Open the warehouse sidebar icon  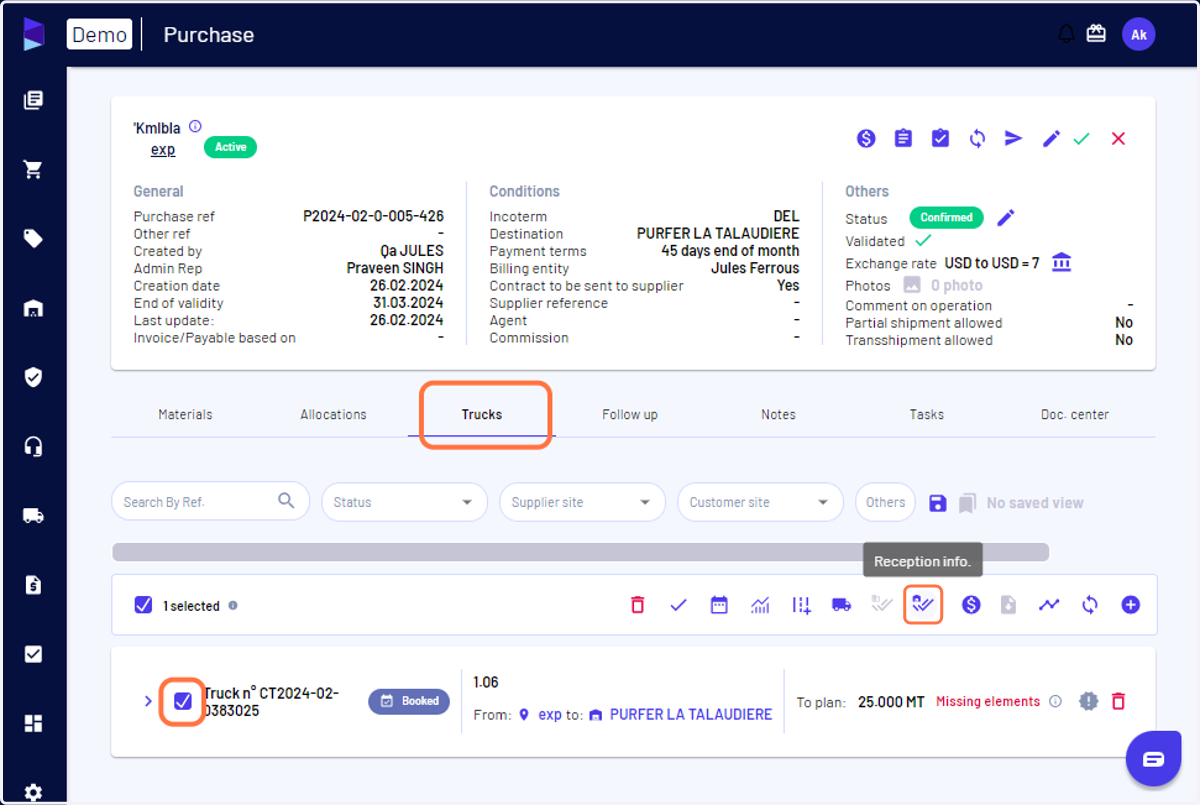click(x=33, y=308)
